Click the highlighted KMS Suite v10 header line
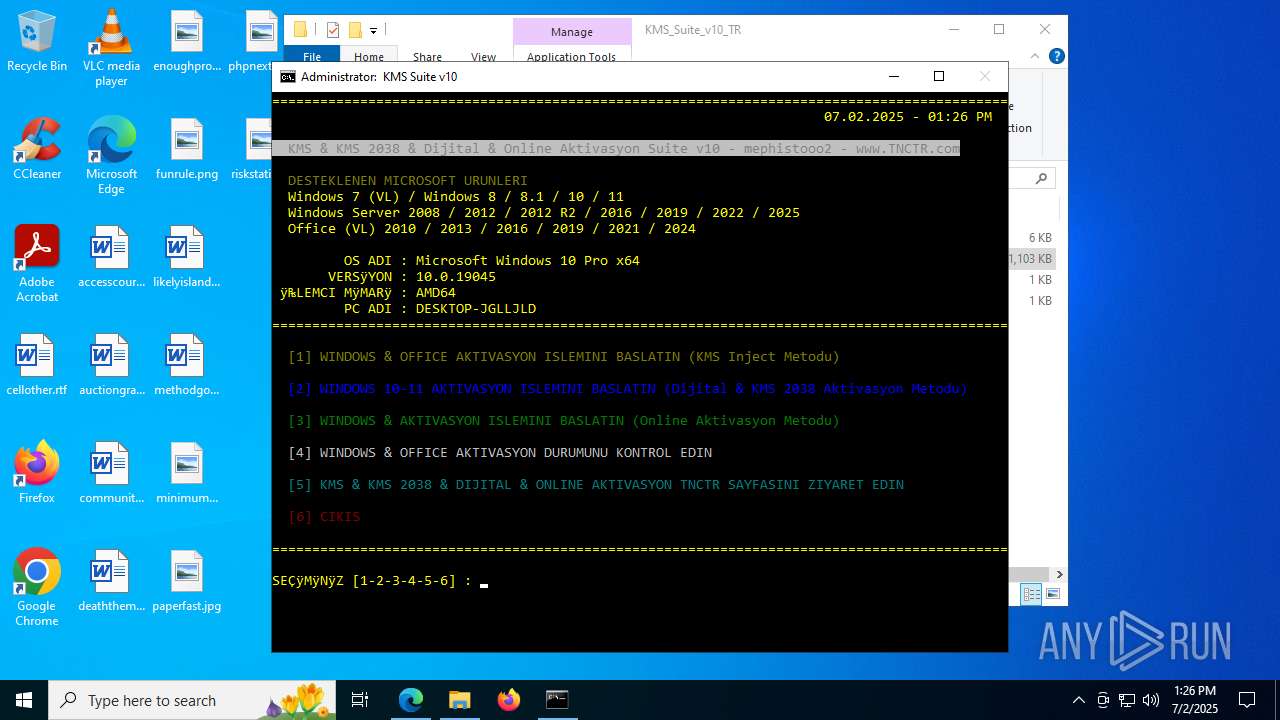The width and height of the screenshot is (1280, 720). click(616, 149)
